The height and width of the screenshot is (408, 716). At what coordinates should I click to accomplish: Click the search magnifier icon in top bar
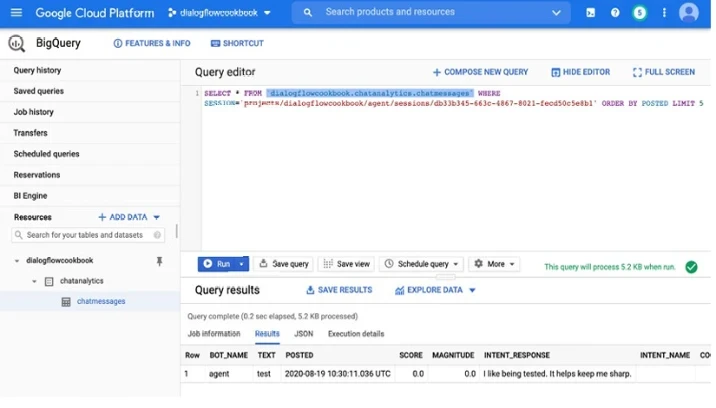[x=308, y=12]
